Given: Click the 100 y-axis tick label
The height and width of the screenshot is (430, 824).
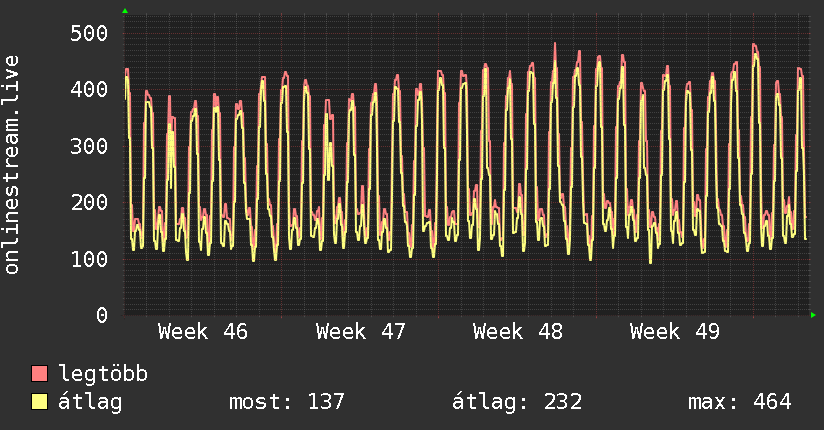Looking at the screenshot, I should coord(89,259).
